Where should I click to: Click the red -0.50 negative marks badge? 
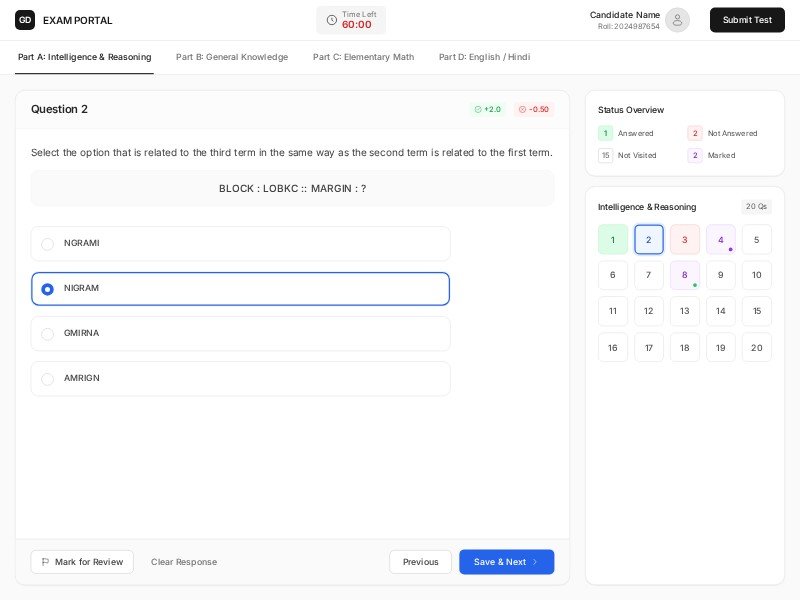[x=534, y=109]
